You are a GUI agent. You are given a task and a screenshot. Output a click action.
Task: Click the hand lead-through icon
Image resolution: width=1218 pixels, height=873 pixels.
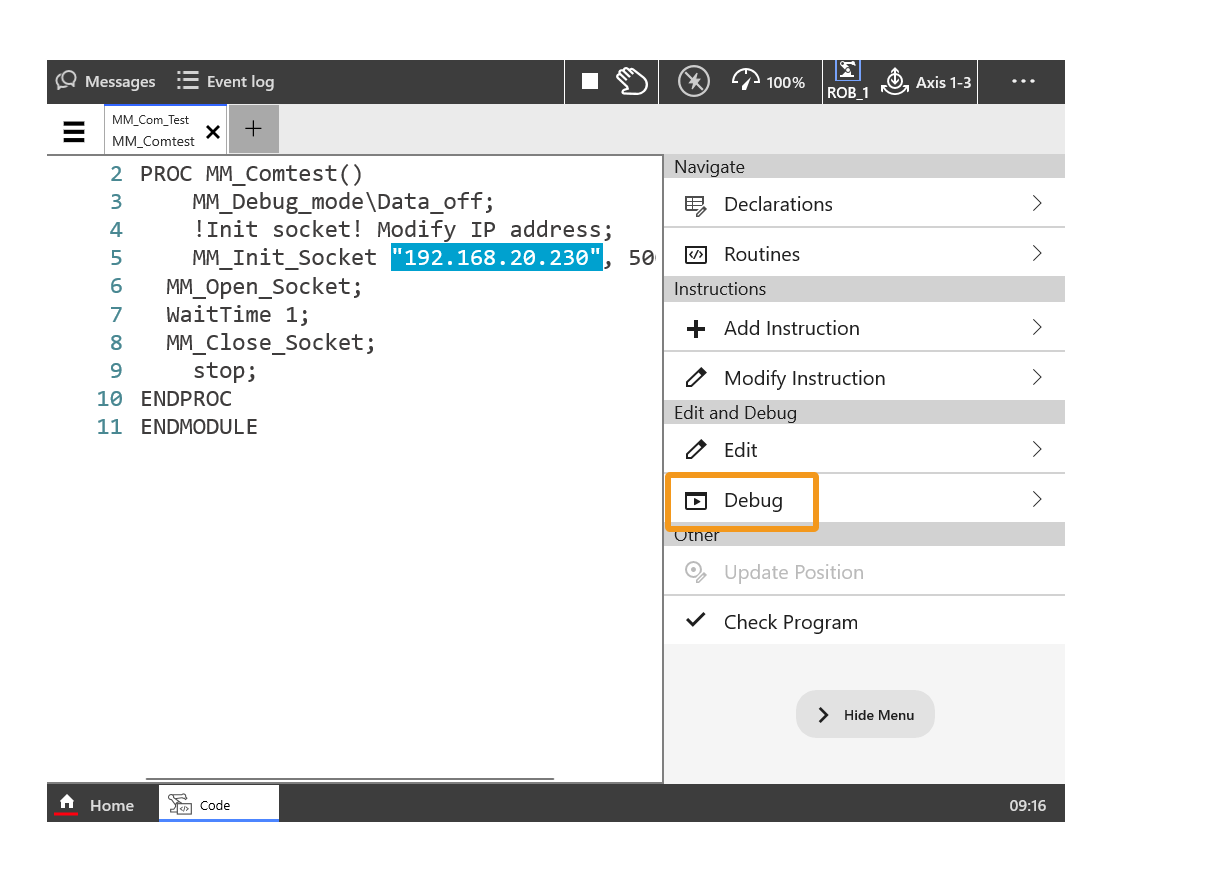[632, 82]
